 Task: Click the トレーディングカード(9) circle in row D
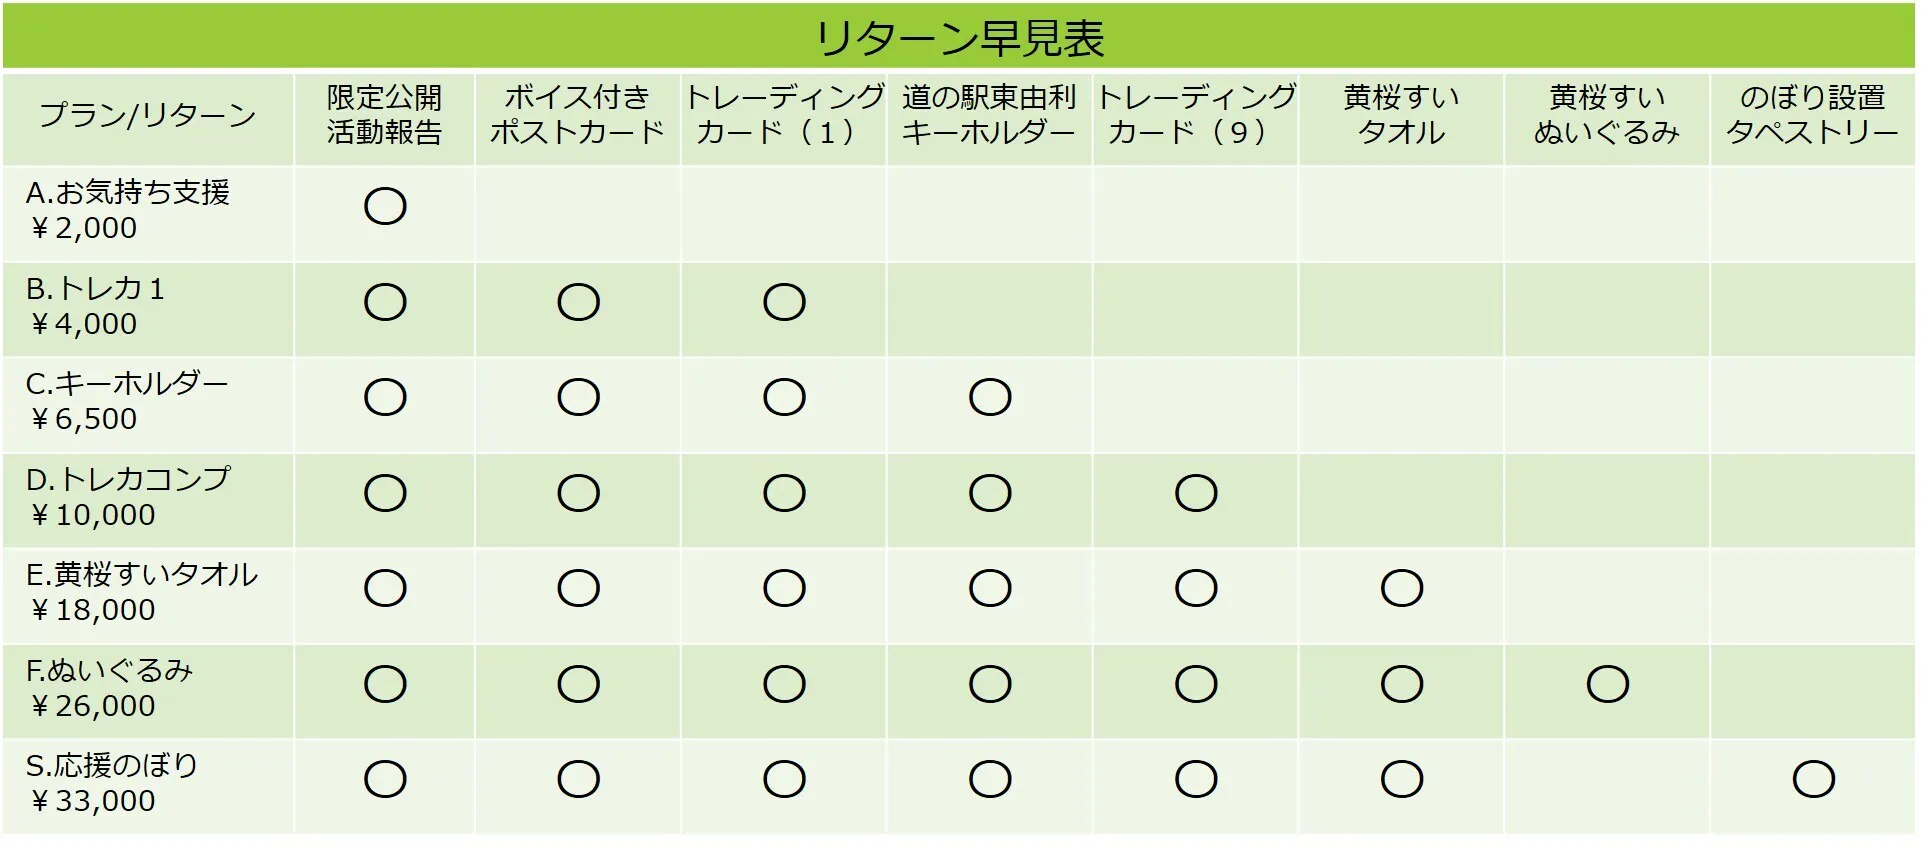pyautogui.click(x=1196, y=494)
